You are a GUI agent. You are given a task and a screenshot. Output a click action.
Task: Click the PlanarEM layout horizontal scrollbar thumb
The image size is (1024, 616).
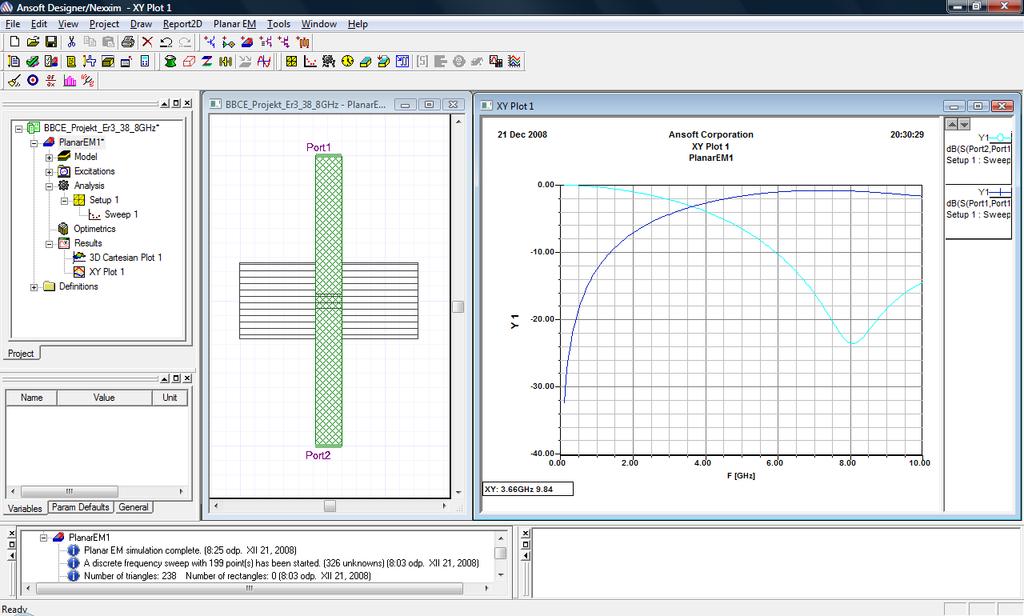(x=330, y=506)
